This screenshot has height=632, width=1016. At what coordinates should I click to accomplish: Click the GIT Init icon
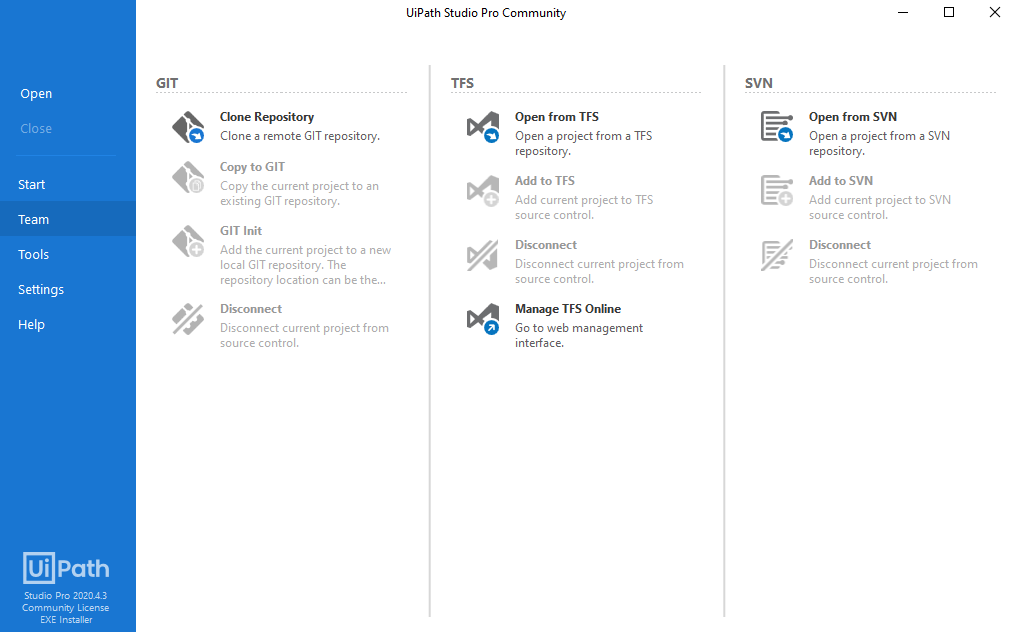(x=188, y=241)
